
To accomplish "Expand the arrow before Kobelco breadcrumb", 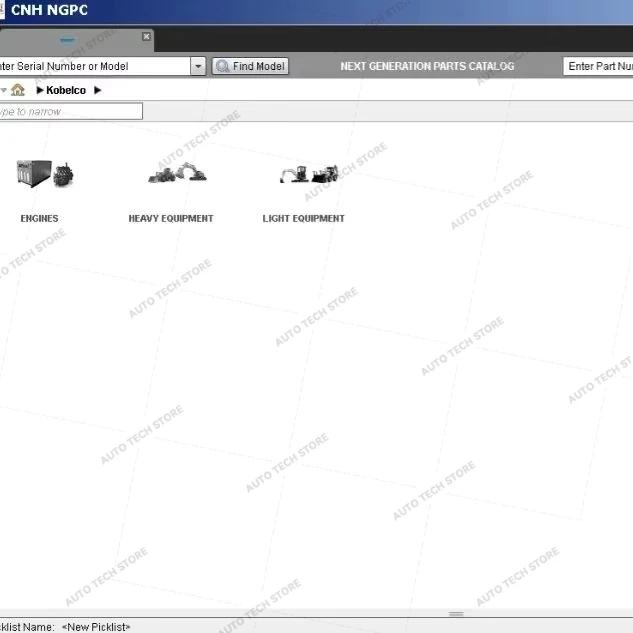I will pyautogui.click(x=40, y=90).
